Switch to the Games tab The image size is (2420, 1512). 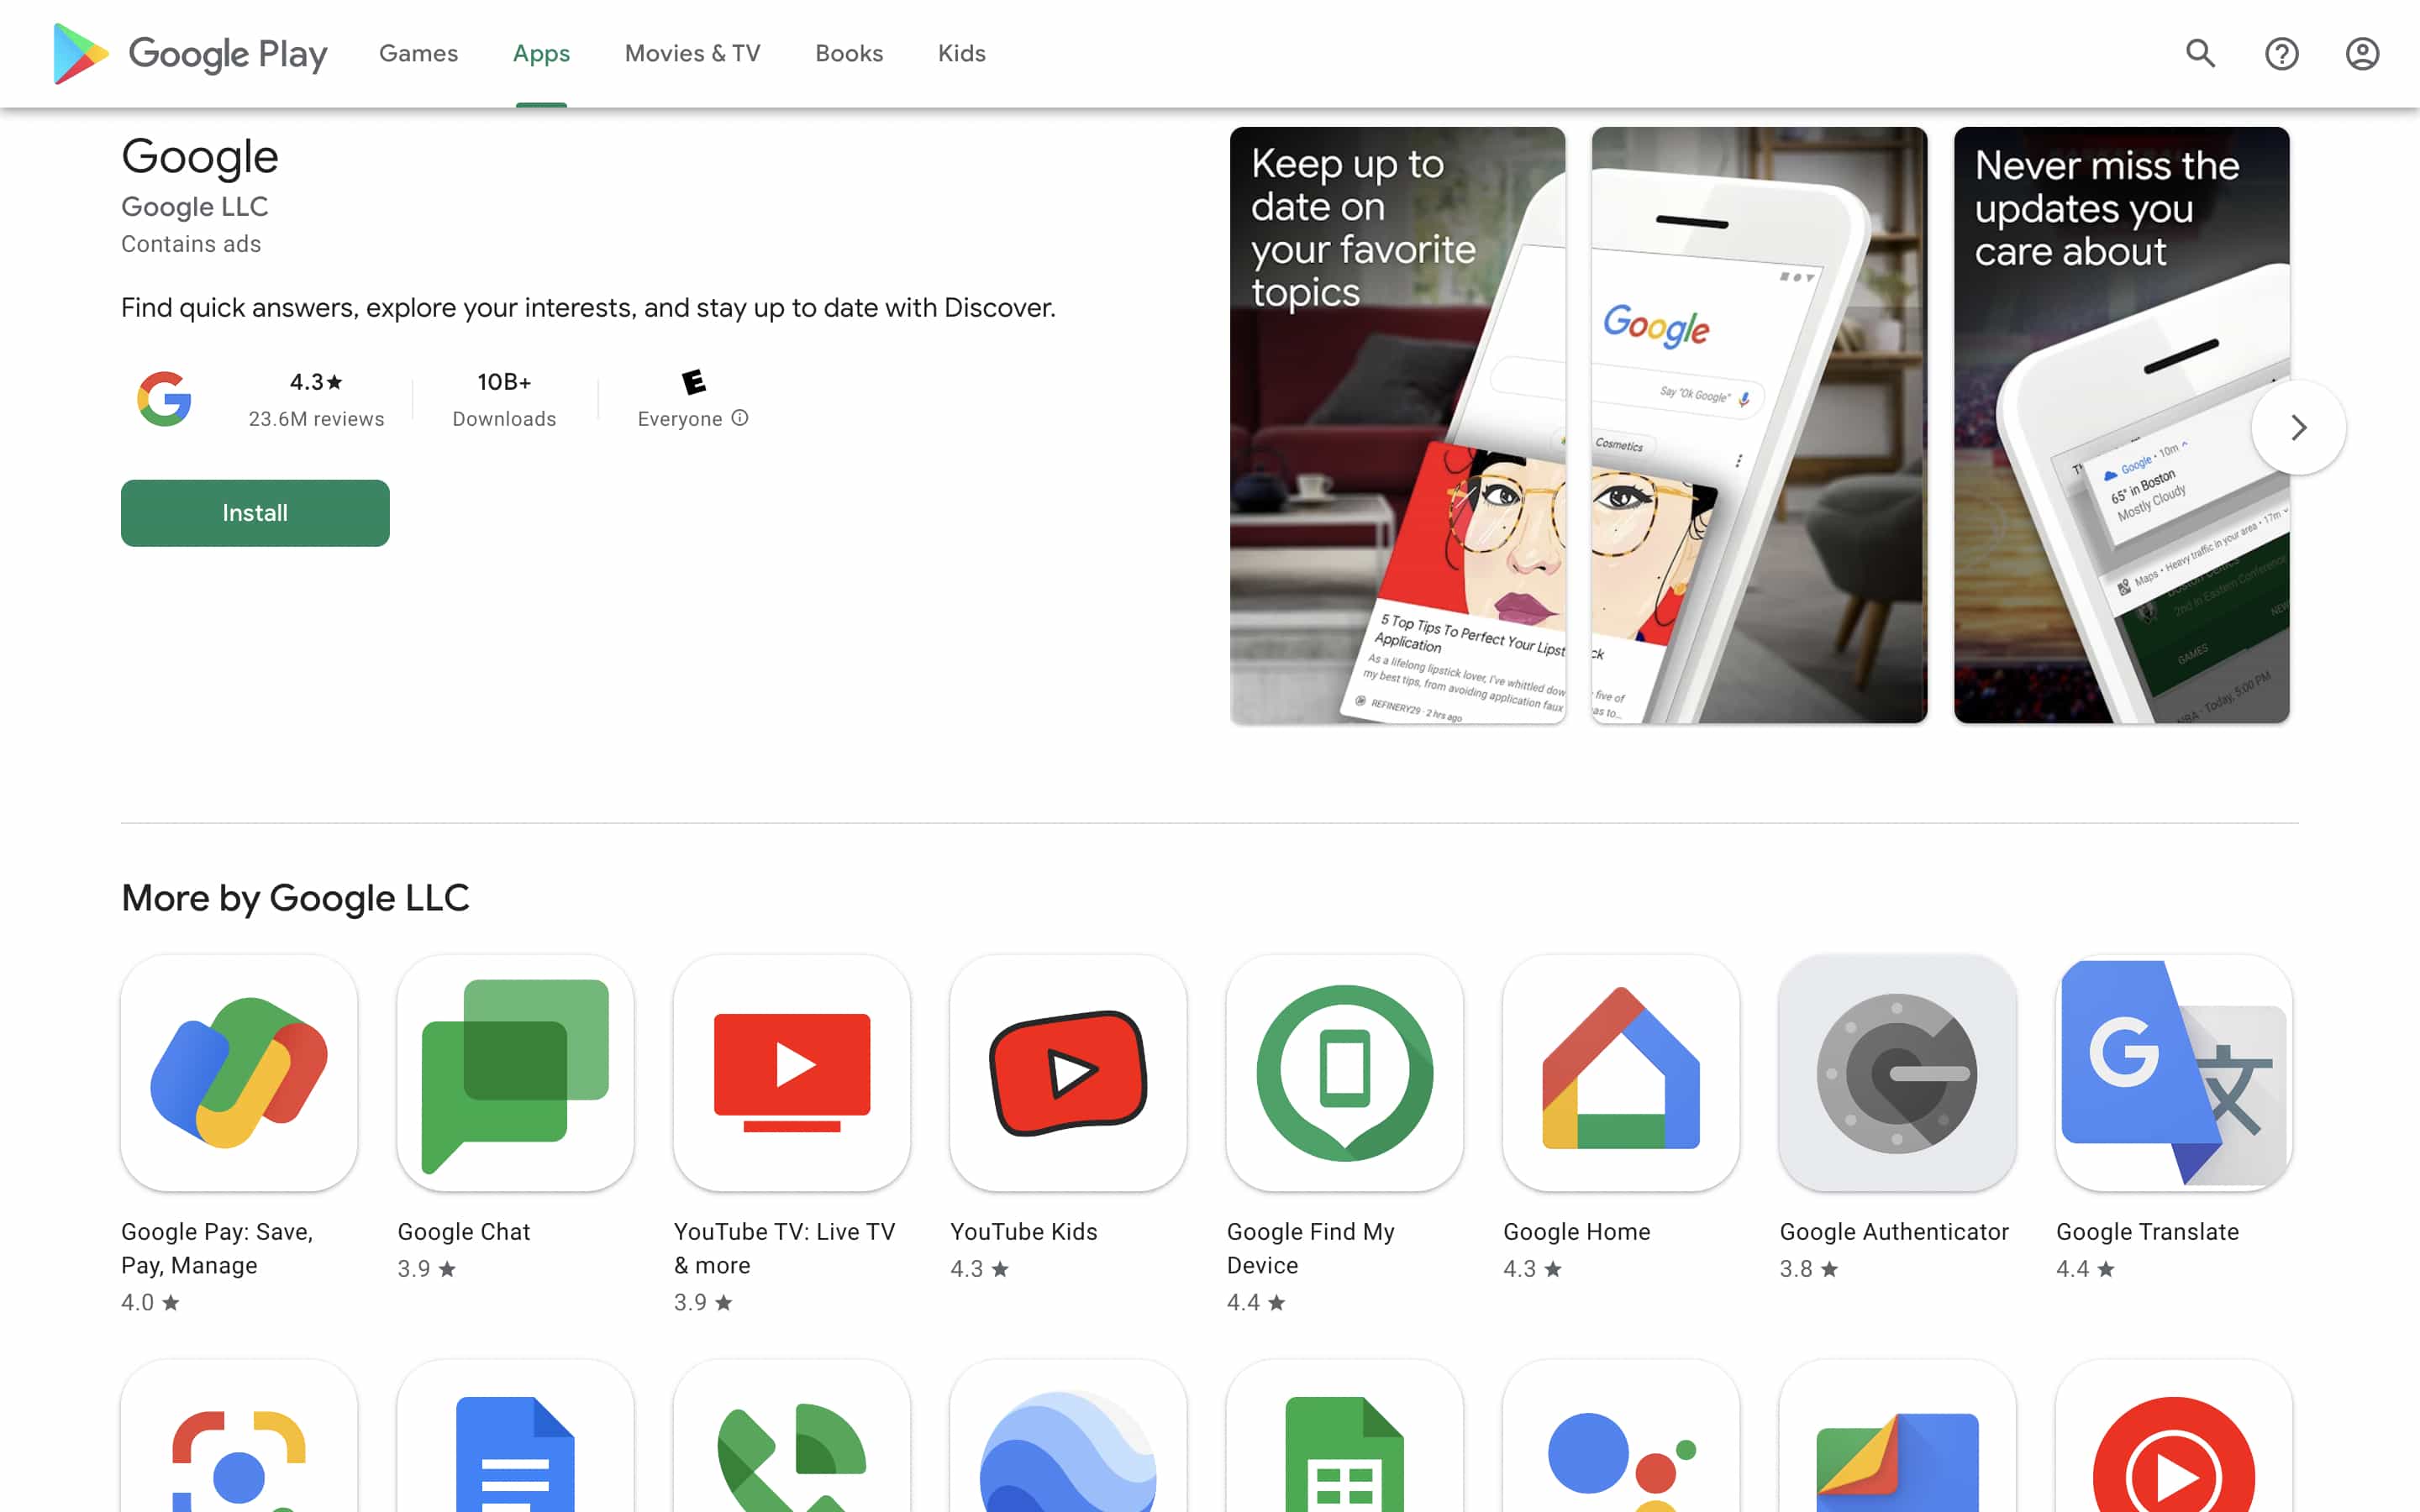tap(418, 53)
